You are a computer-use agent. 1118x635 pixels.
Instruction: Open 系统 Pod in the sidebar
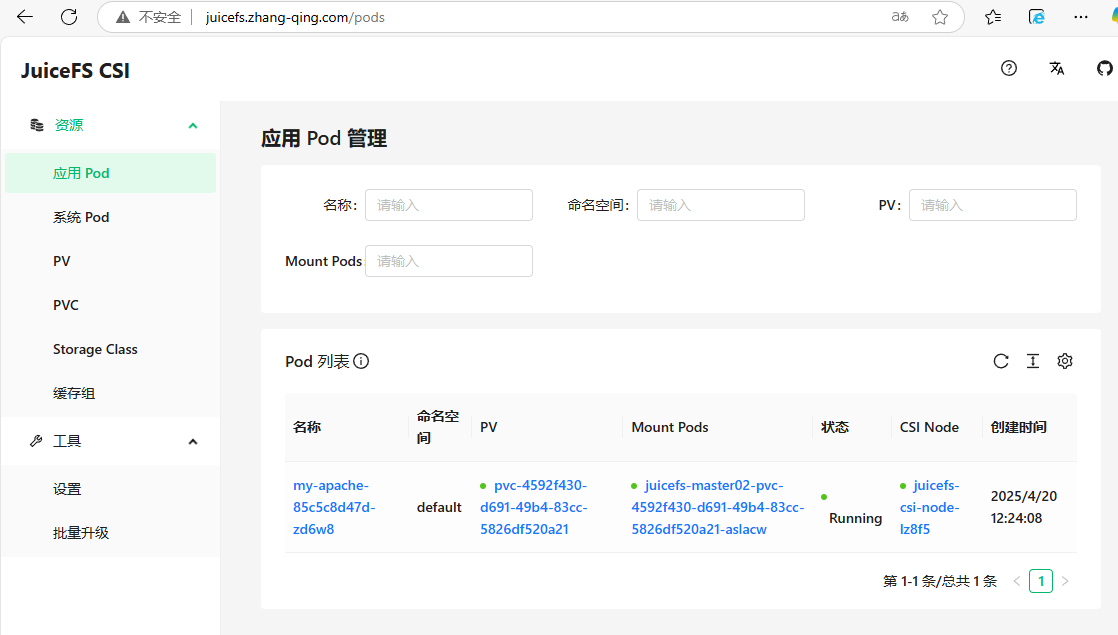coord(111,217)
